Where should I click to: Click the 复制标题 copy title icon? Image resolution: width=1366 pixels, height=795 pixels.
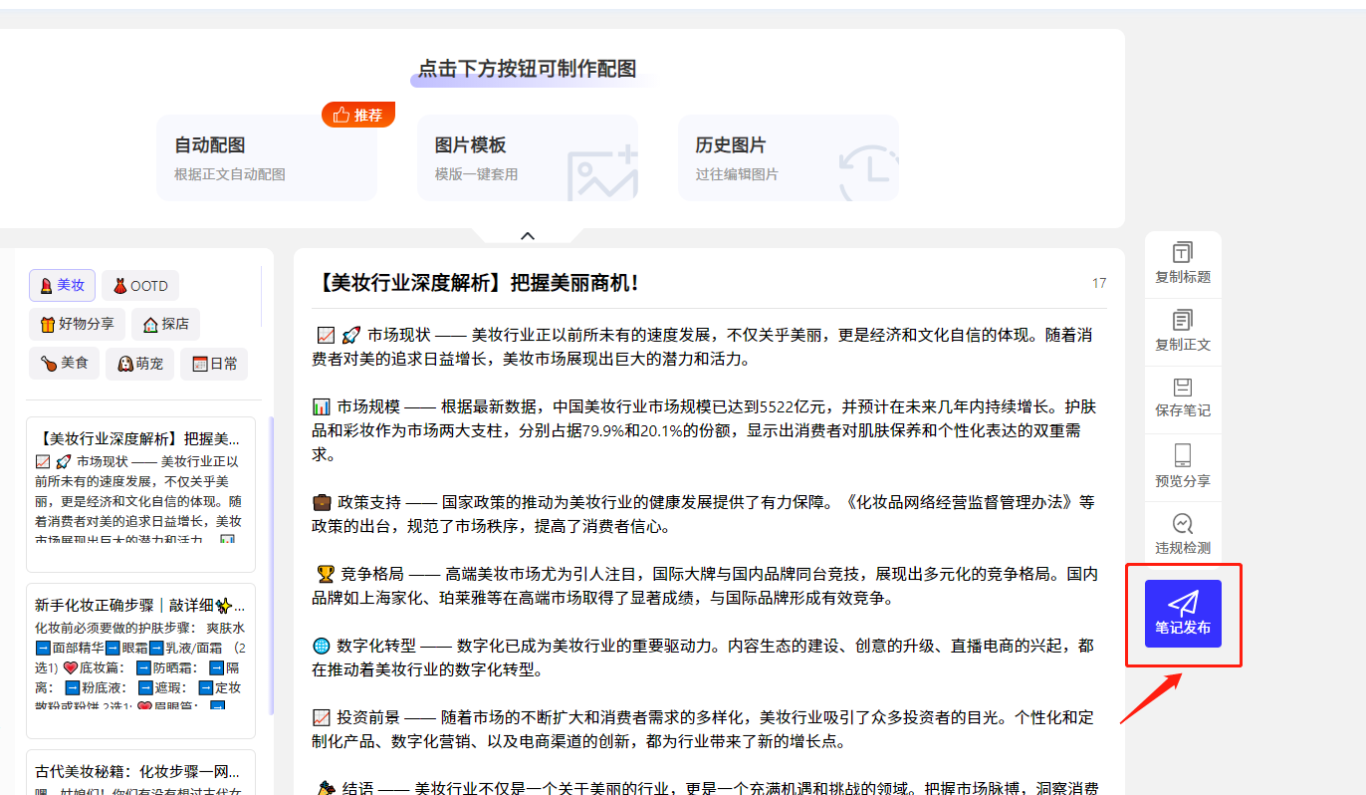tap(1182, 264)
